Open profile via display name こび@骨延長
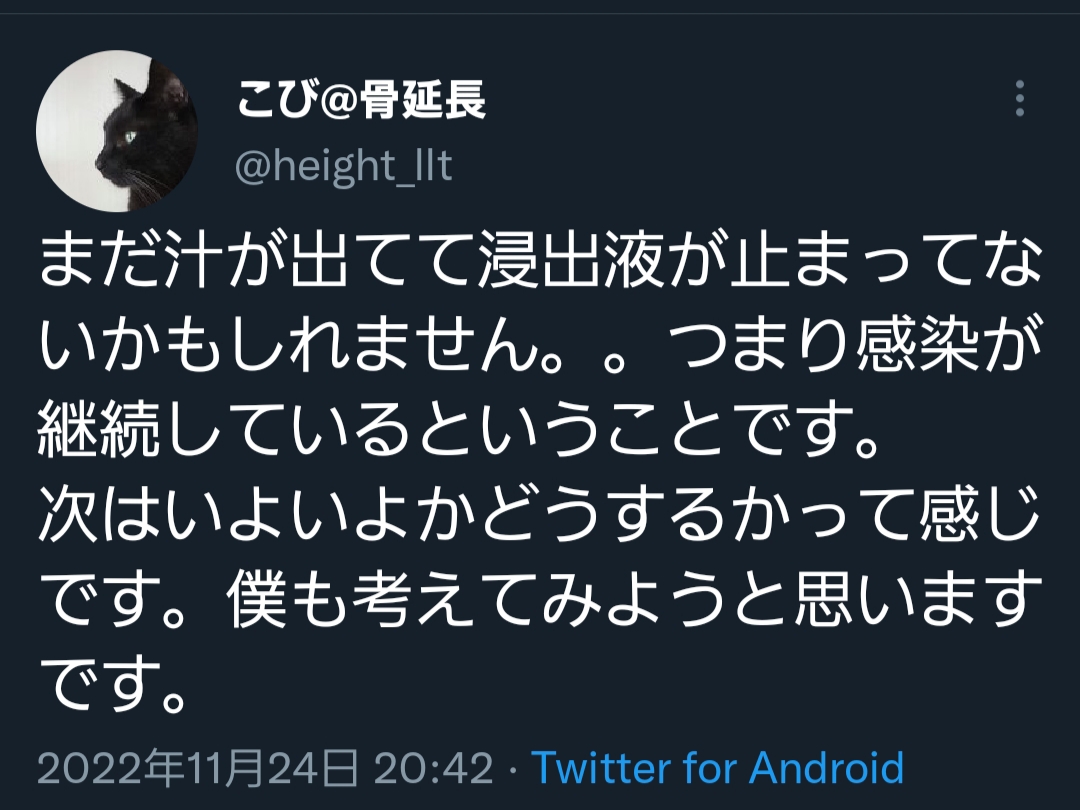This screenshot has height=810, width=1080. (362, 100)
